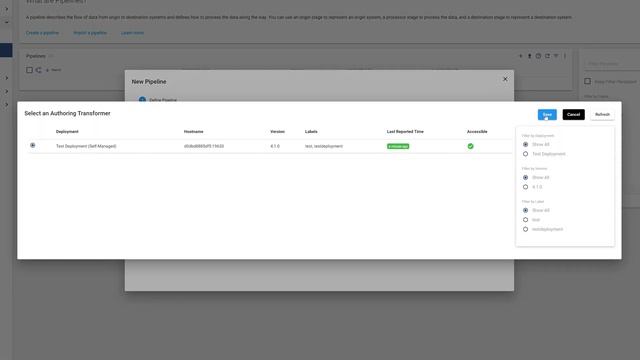The height and width of the screenshot is (360, 640).
Task: Click the circular icon in Pipelines toolbar
Action: [x=538, y=56]
